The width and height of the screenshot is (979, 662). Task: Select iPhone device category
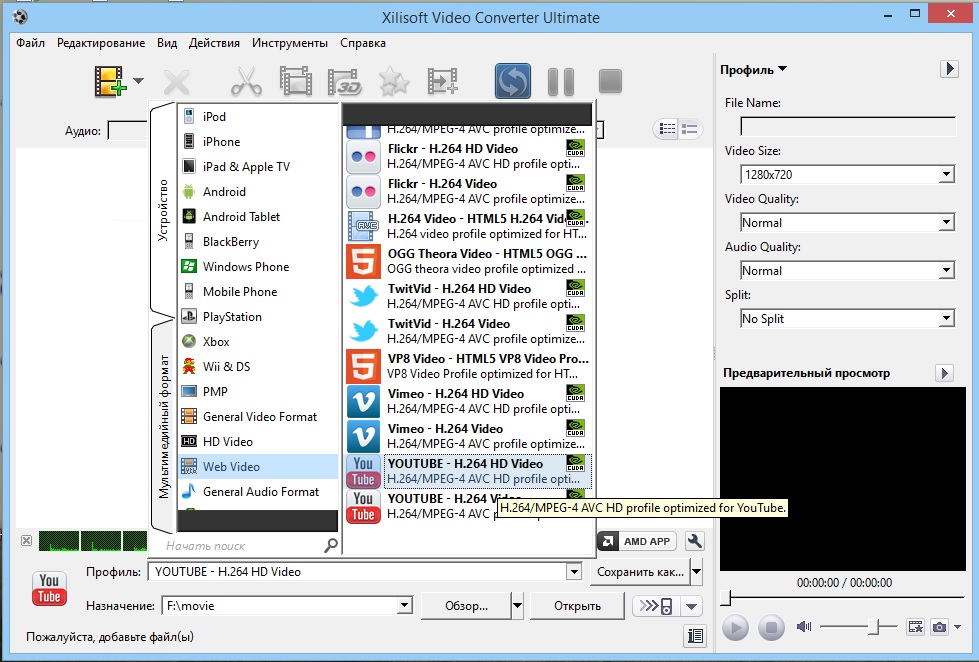click(258, 142)
